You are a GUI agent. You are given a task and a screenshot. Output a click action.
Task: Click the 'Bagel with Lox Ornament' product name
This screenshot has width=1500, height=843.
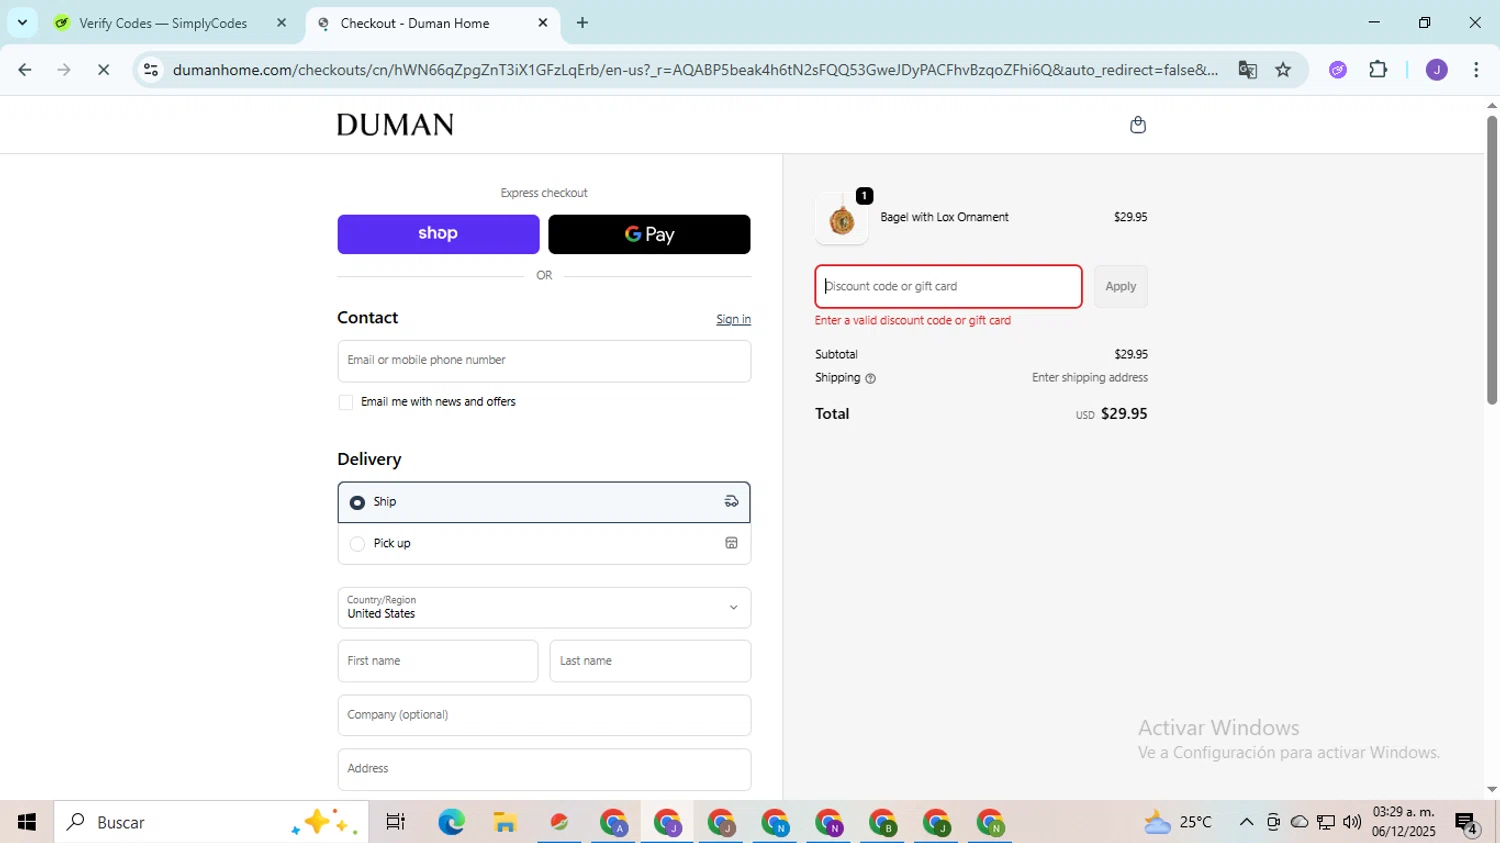click(x=944, y=217)
